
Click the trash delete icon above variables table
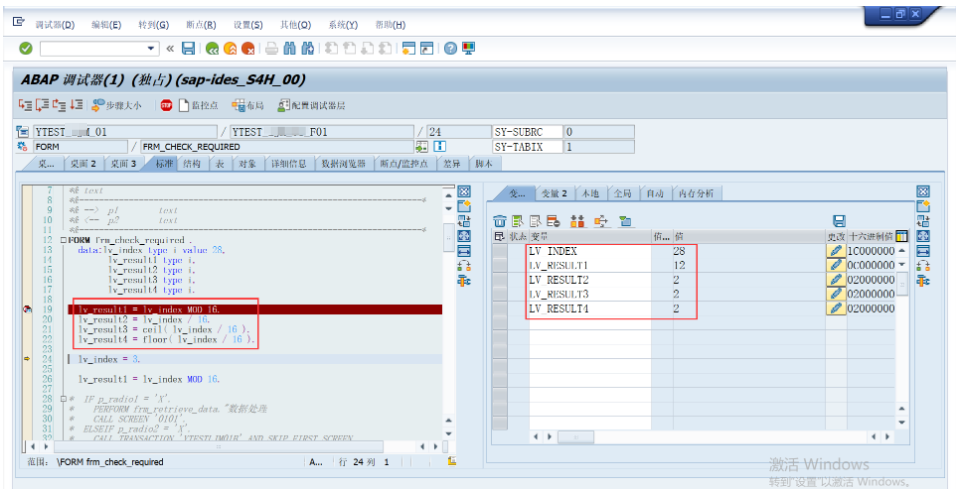click(500, 221)
